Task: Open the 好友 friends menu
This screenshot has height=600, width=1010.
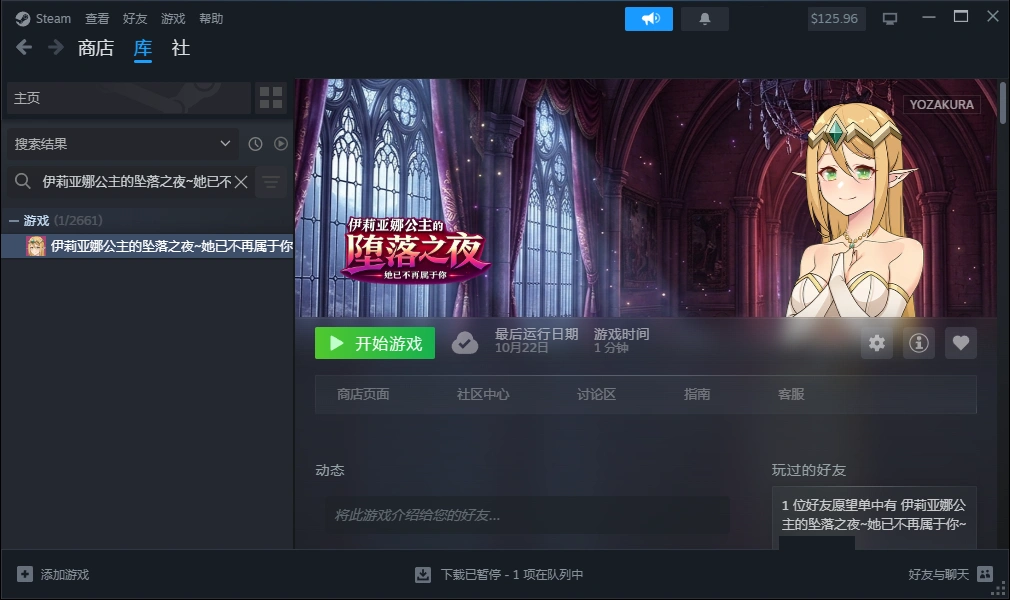Action: [135, 19]
